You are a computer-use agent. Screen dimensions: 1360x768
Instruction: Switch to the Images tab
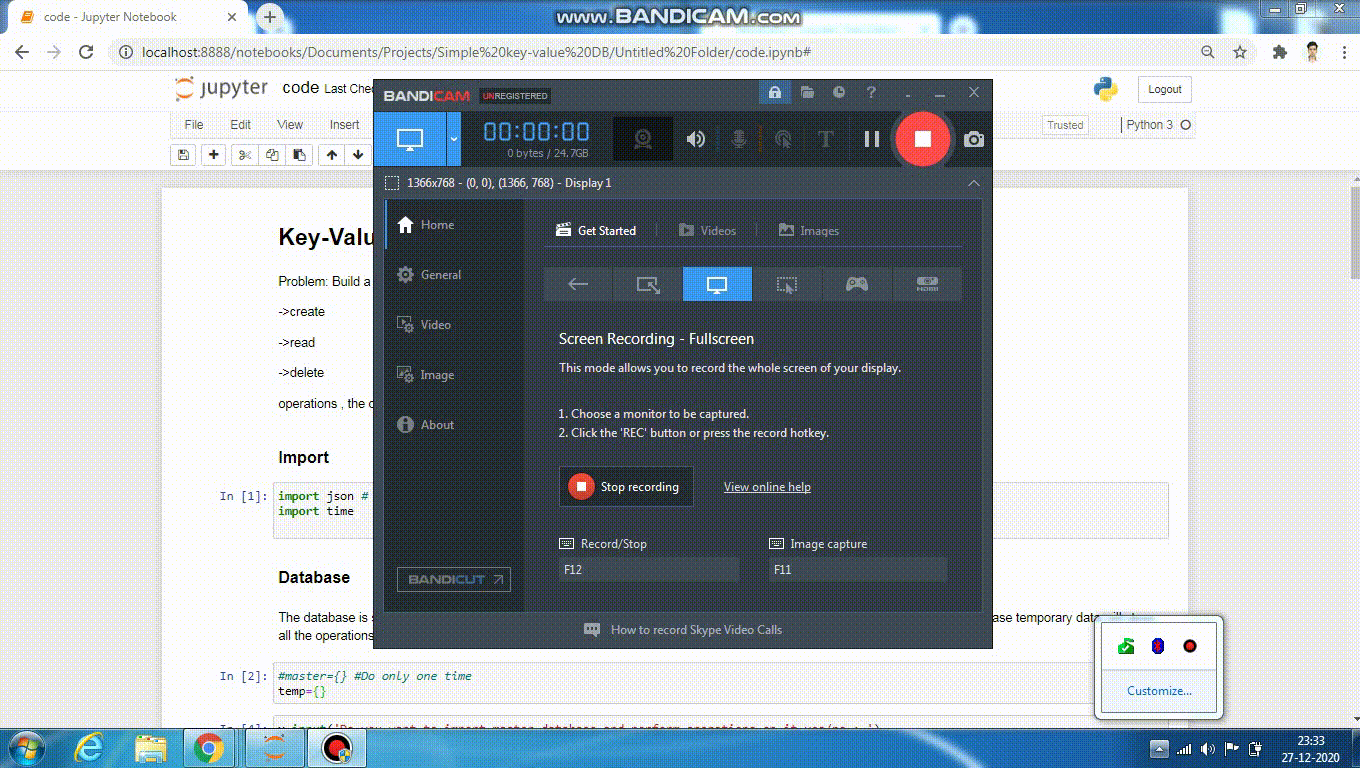(x=809, y=231)
